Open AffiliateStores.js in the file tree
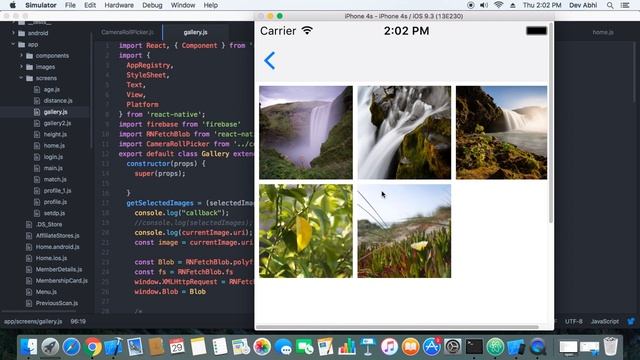Image resolution: width=640 pixels, height=360 pixels. coord(58,236)
